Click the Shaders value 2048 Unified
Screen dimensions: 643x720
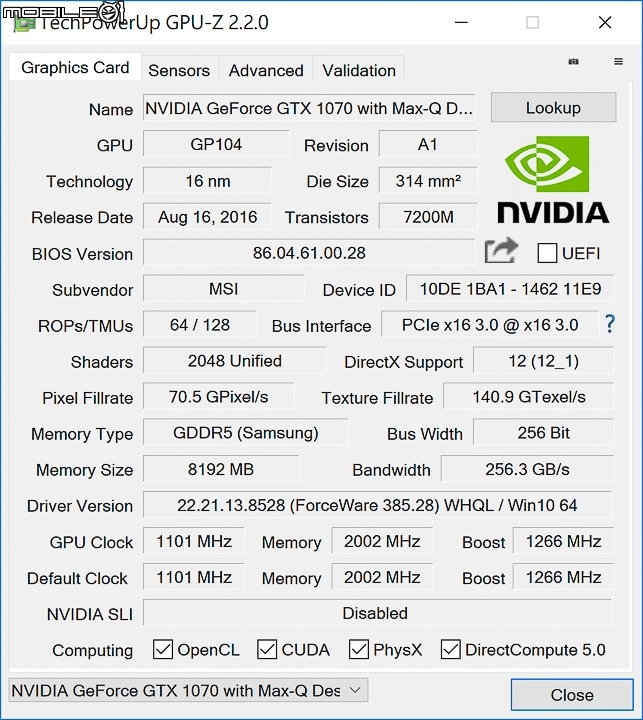[x=235, y=361]
